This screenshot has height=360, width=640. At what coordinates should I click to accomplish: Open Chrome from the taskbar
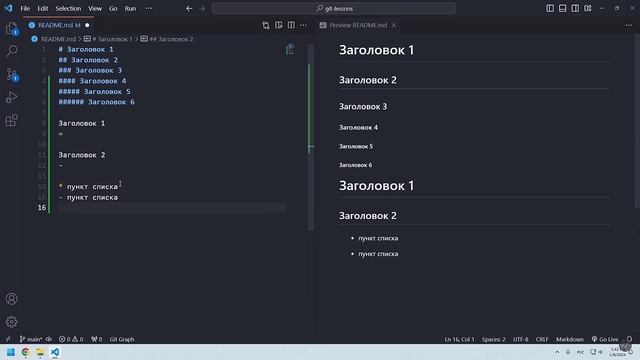coord(25,352)
